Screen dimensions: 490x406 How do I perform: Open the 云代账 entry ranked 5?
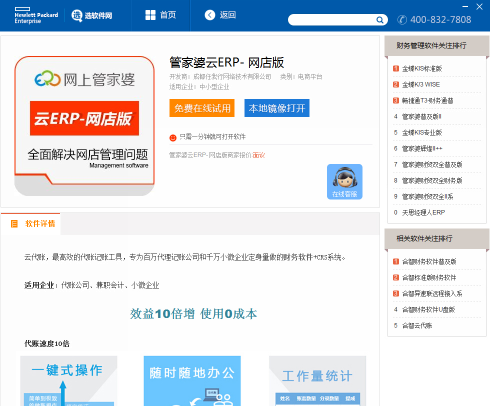[x=417, y=326]
